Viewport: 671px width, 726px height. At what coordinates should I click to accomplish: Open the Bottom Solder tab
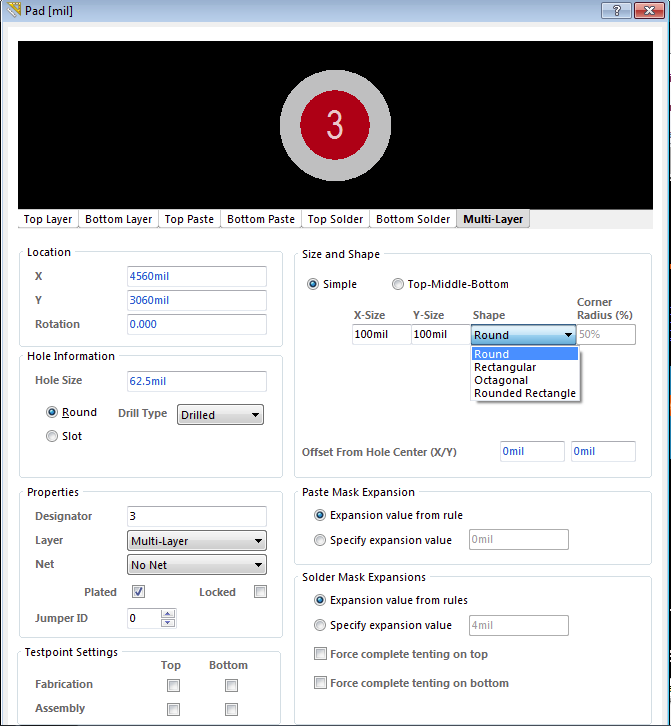tap(413, 219)
